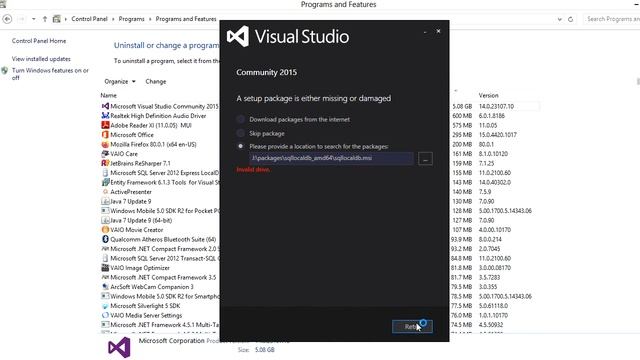This screenshot has height=360, width=640.
Task: Click the Microsoft Visual Studio Community 2015 icon
Action: pyautogui.click(x=105, y=106)
